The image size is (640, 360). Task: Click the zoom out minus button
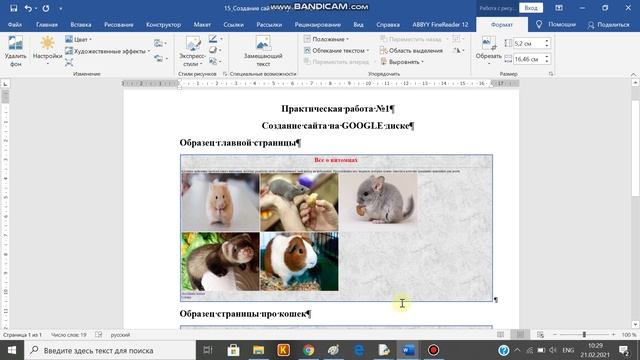555,335
